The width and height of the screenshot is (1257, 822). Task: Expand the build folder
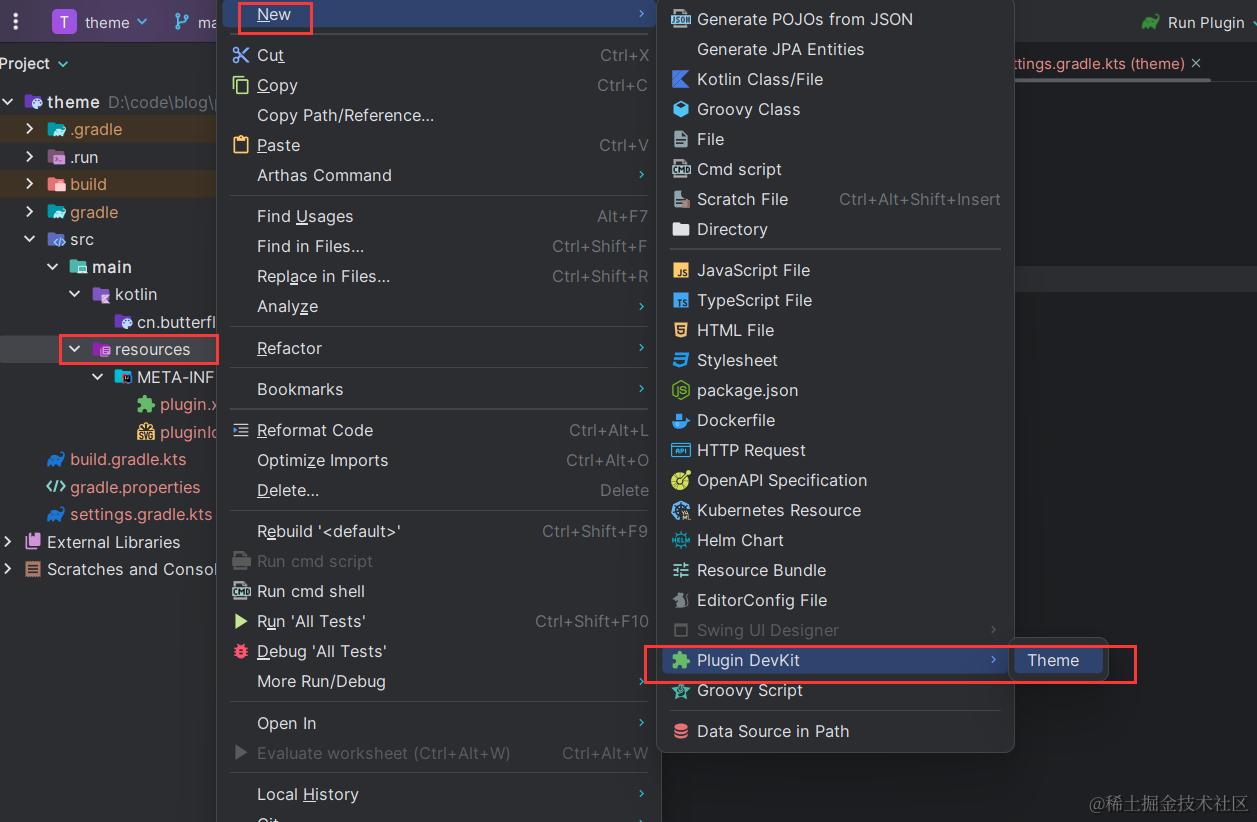click(29, 184)
